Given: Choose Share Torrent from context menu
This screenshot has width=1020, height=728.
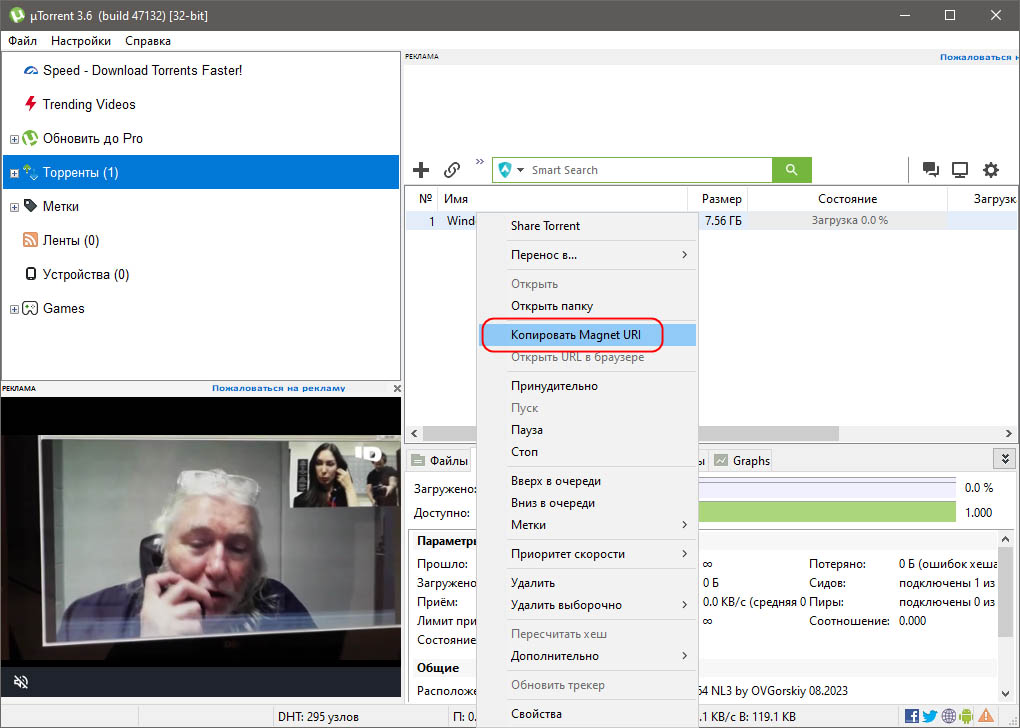Looking at the screenshot, I should coord(587,226).
